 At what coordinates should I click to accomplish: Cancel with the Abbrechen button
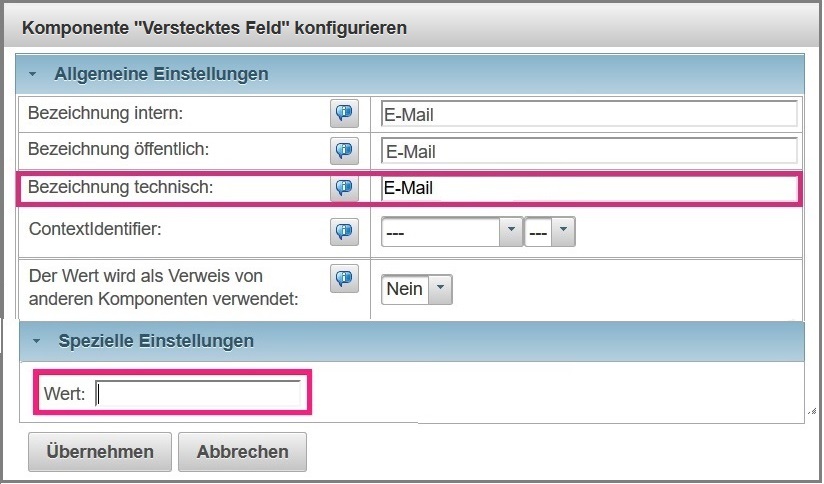tap(242, 451)
